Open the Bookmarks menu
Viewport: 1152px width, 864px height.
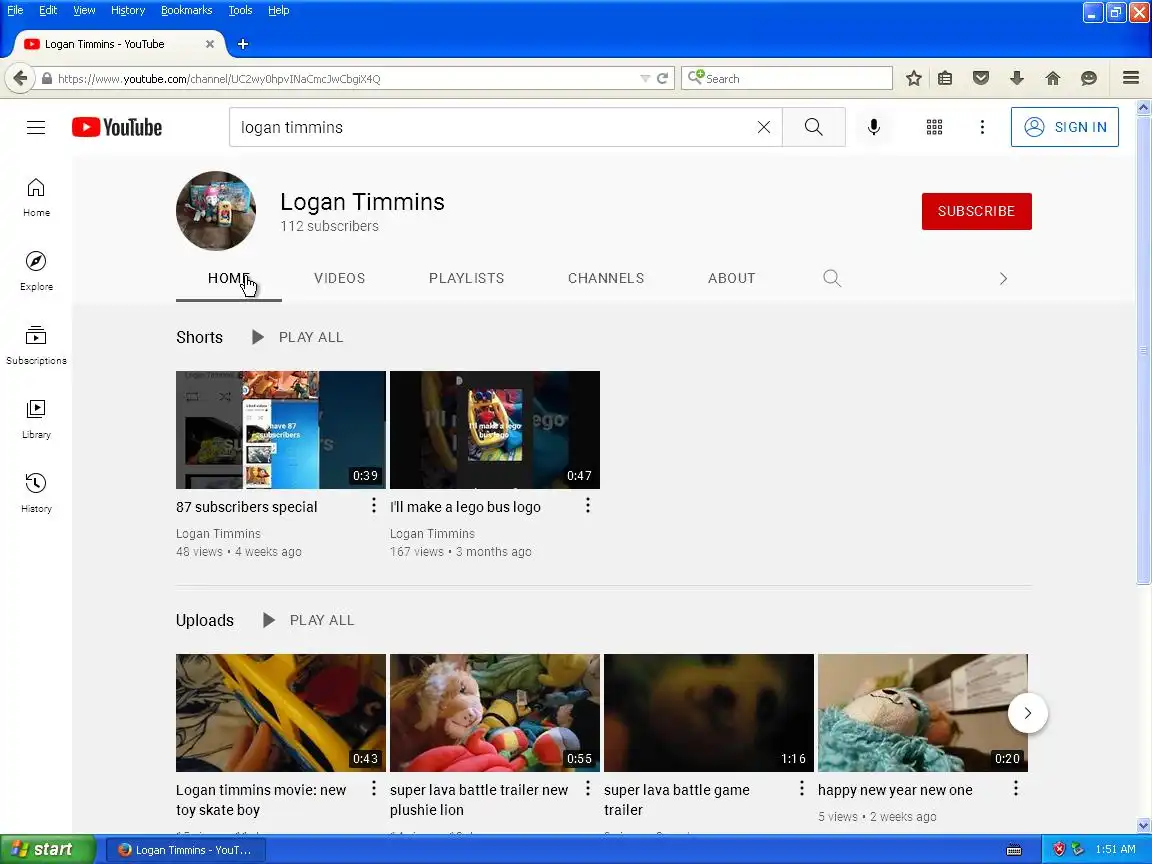click(x=187, y=10)
